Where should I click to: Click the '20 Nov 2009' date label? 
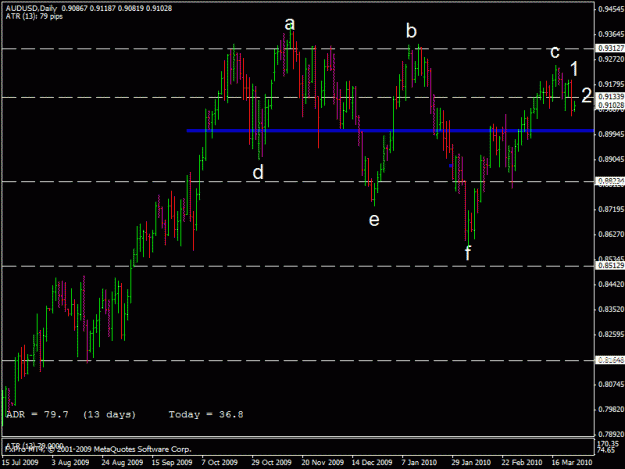click(x=322, y=463)
